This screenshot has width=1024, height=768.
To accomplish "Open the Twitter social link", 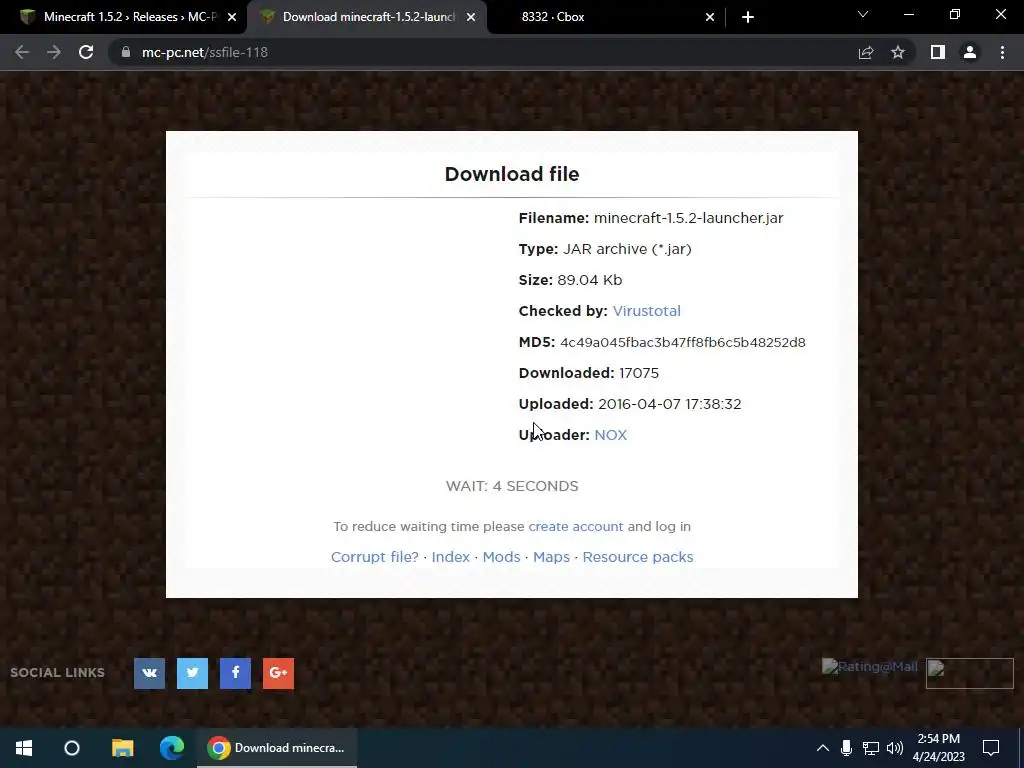I will tap(192, 673).
